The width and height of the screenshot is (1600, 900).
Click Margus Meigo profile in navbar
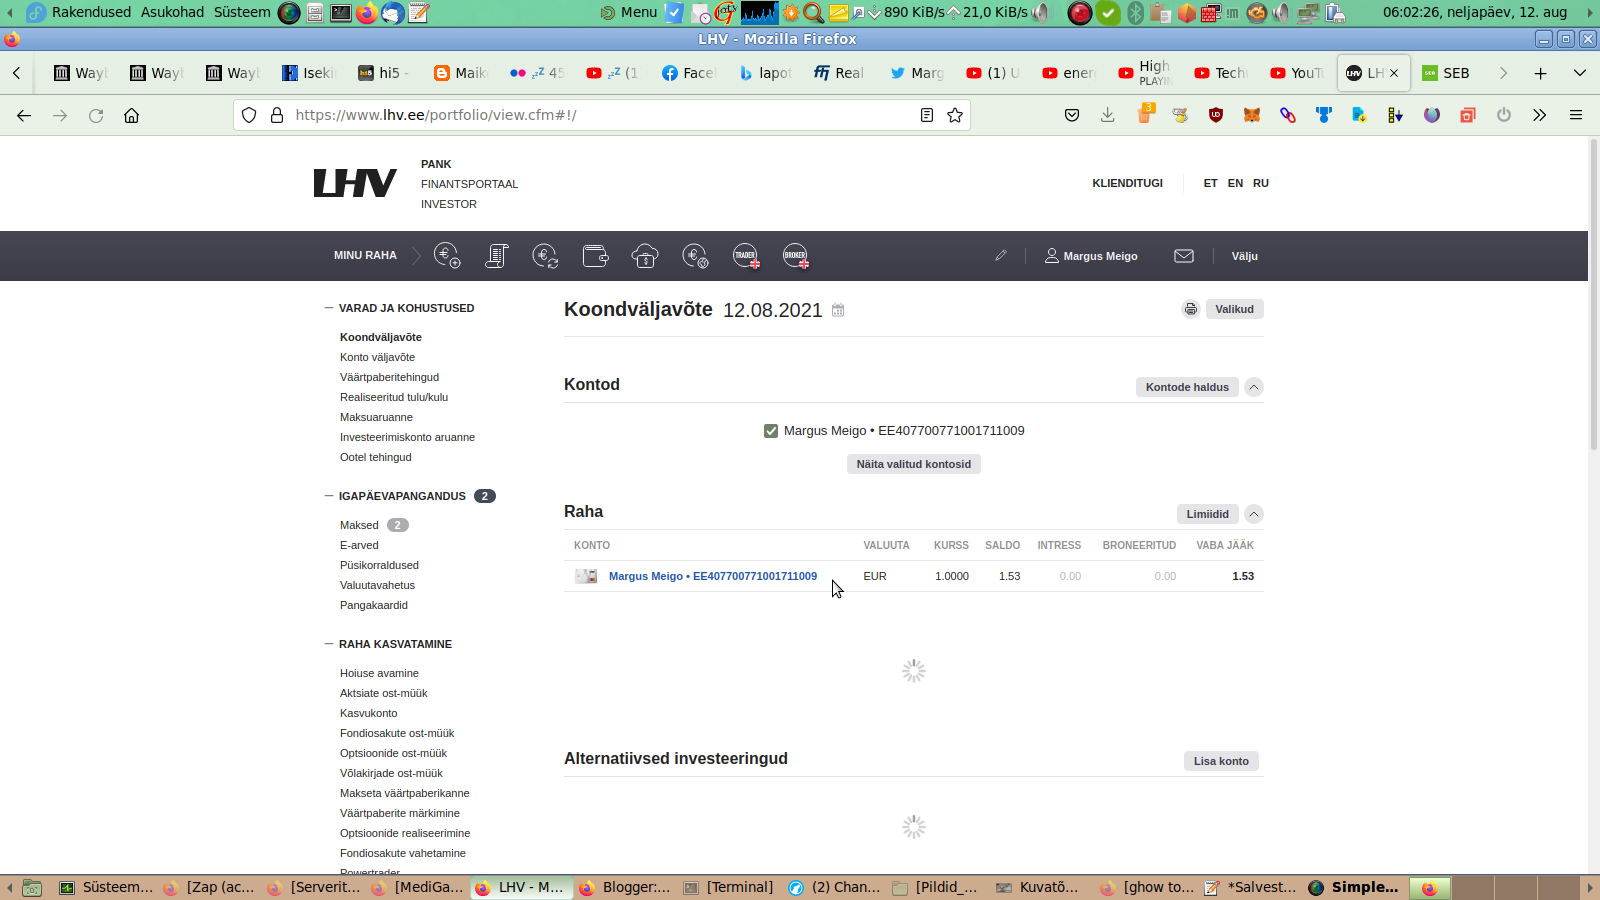click(x=1091, y=256)
